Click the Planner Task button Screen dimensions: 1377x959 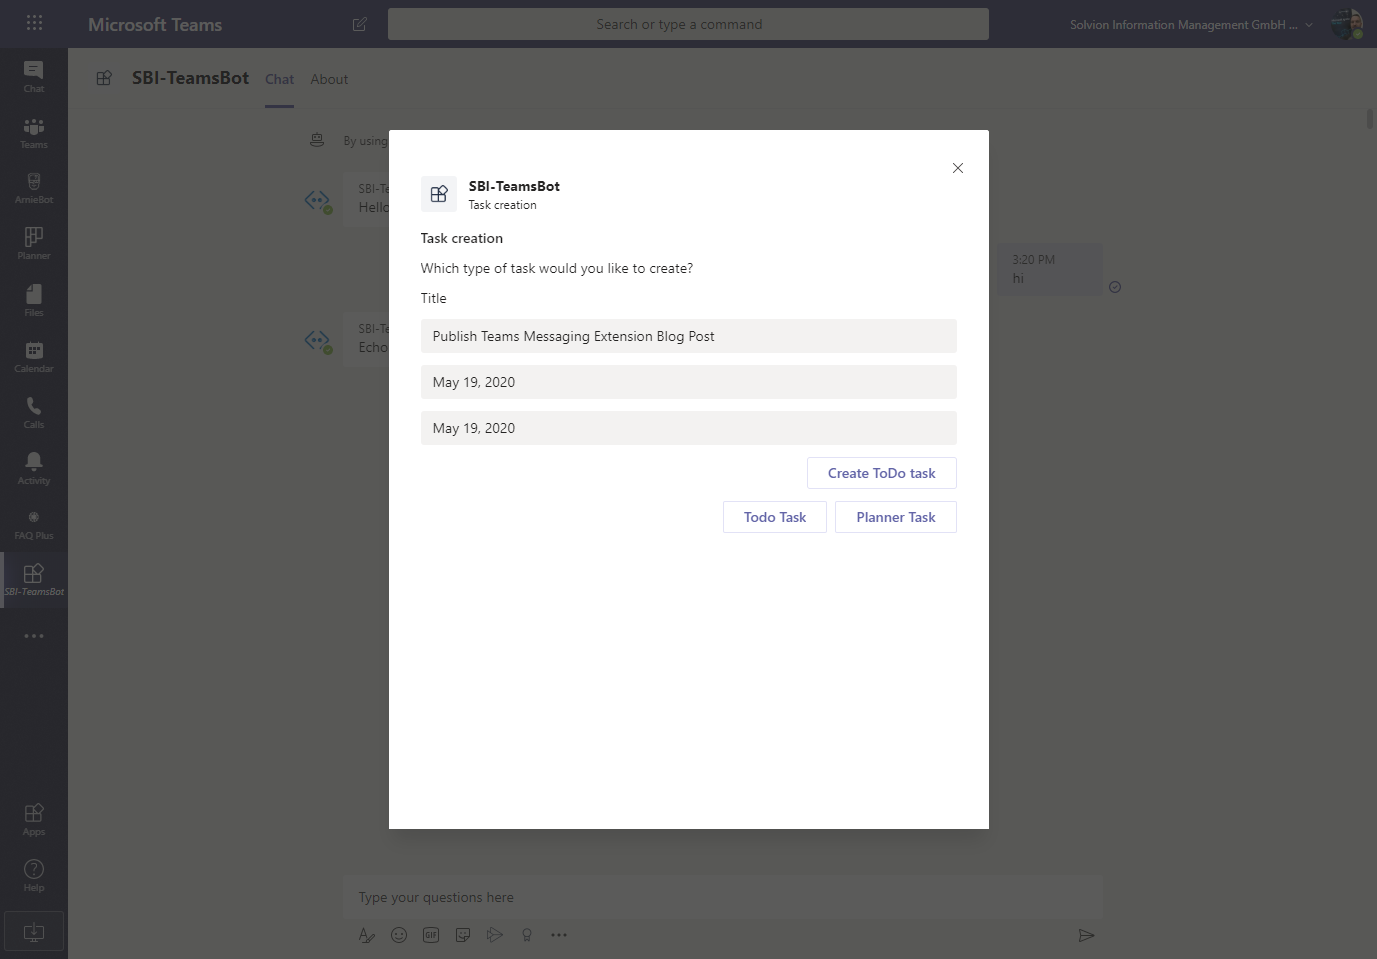pyautogui.click(x=896, y=517)
